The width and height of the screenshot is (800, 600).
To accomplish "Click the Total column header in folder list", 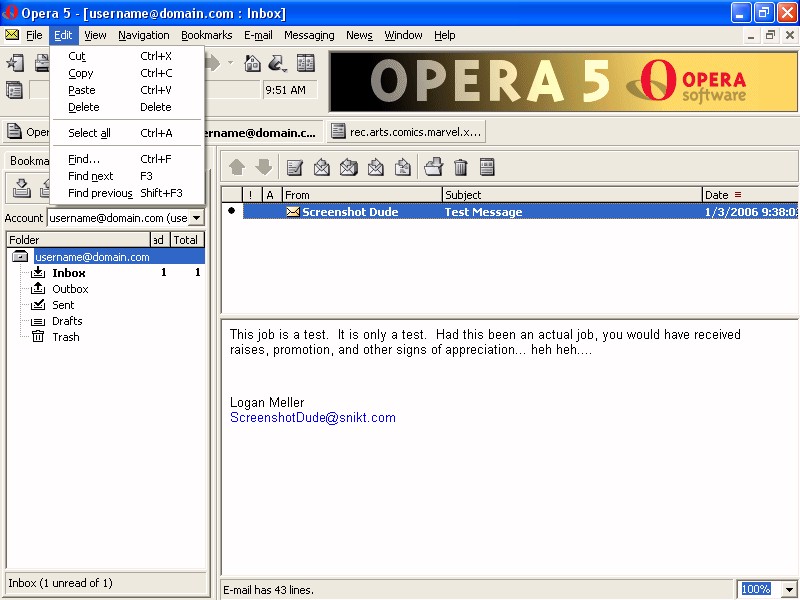I will [x=187, y=239].
